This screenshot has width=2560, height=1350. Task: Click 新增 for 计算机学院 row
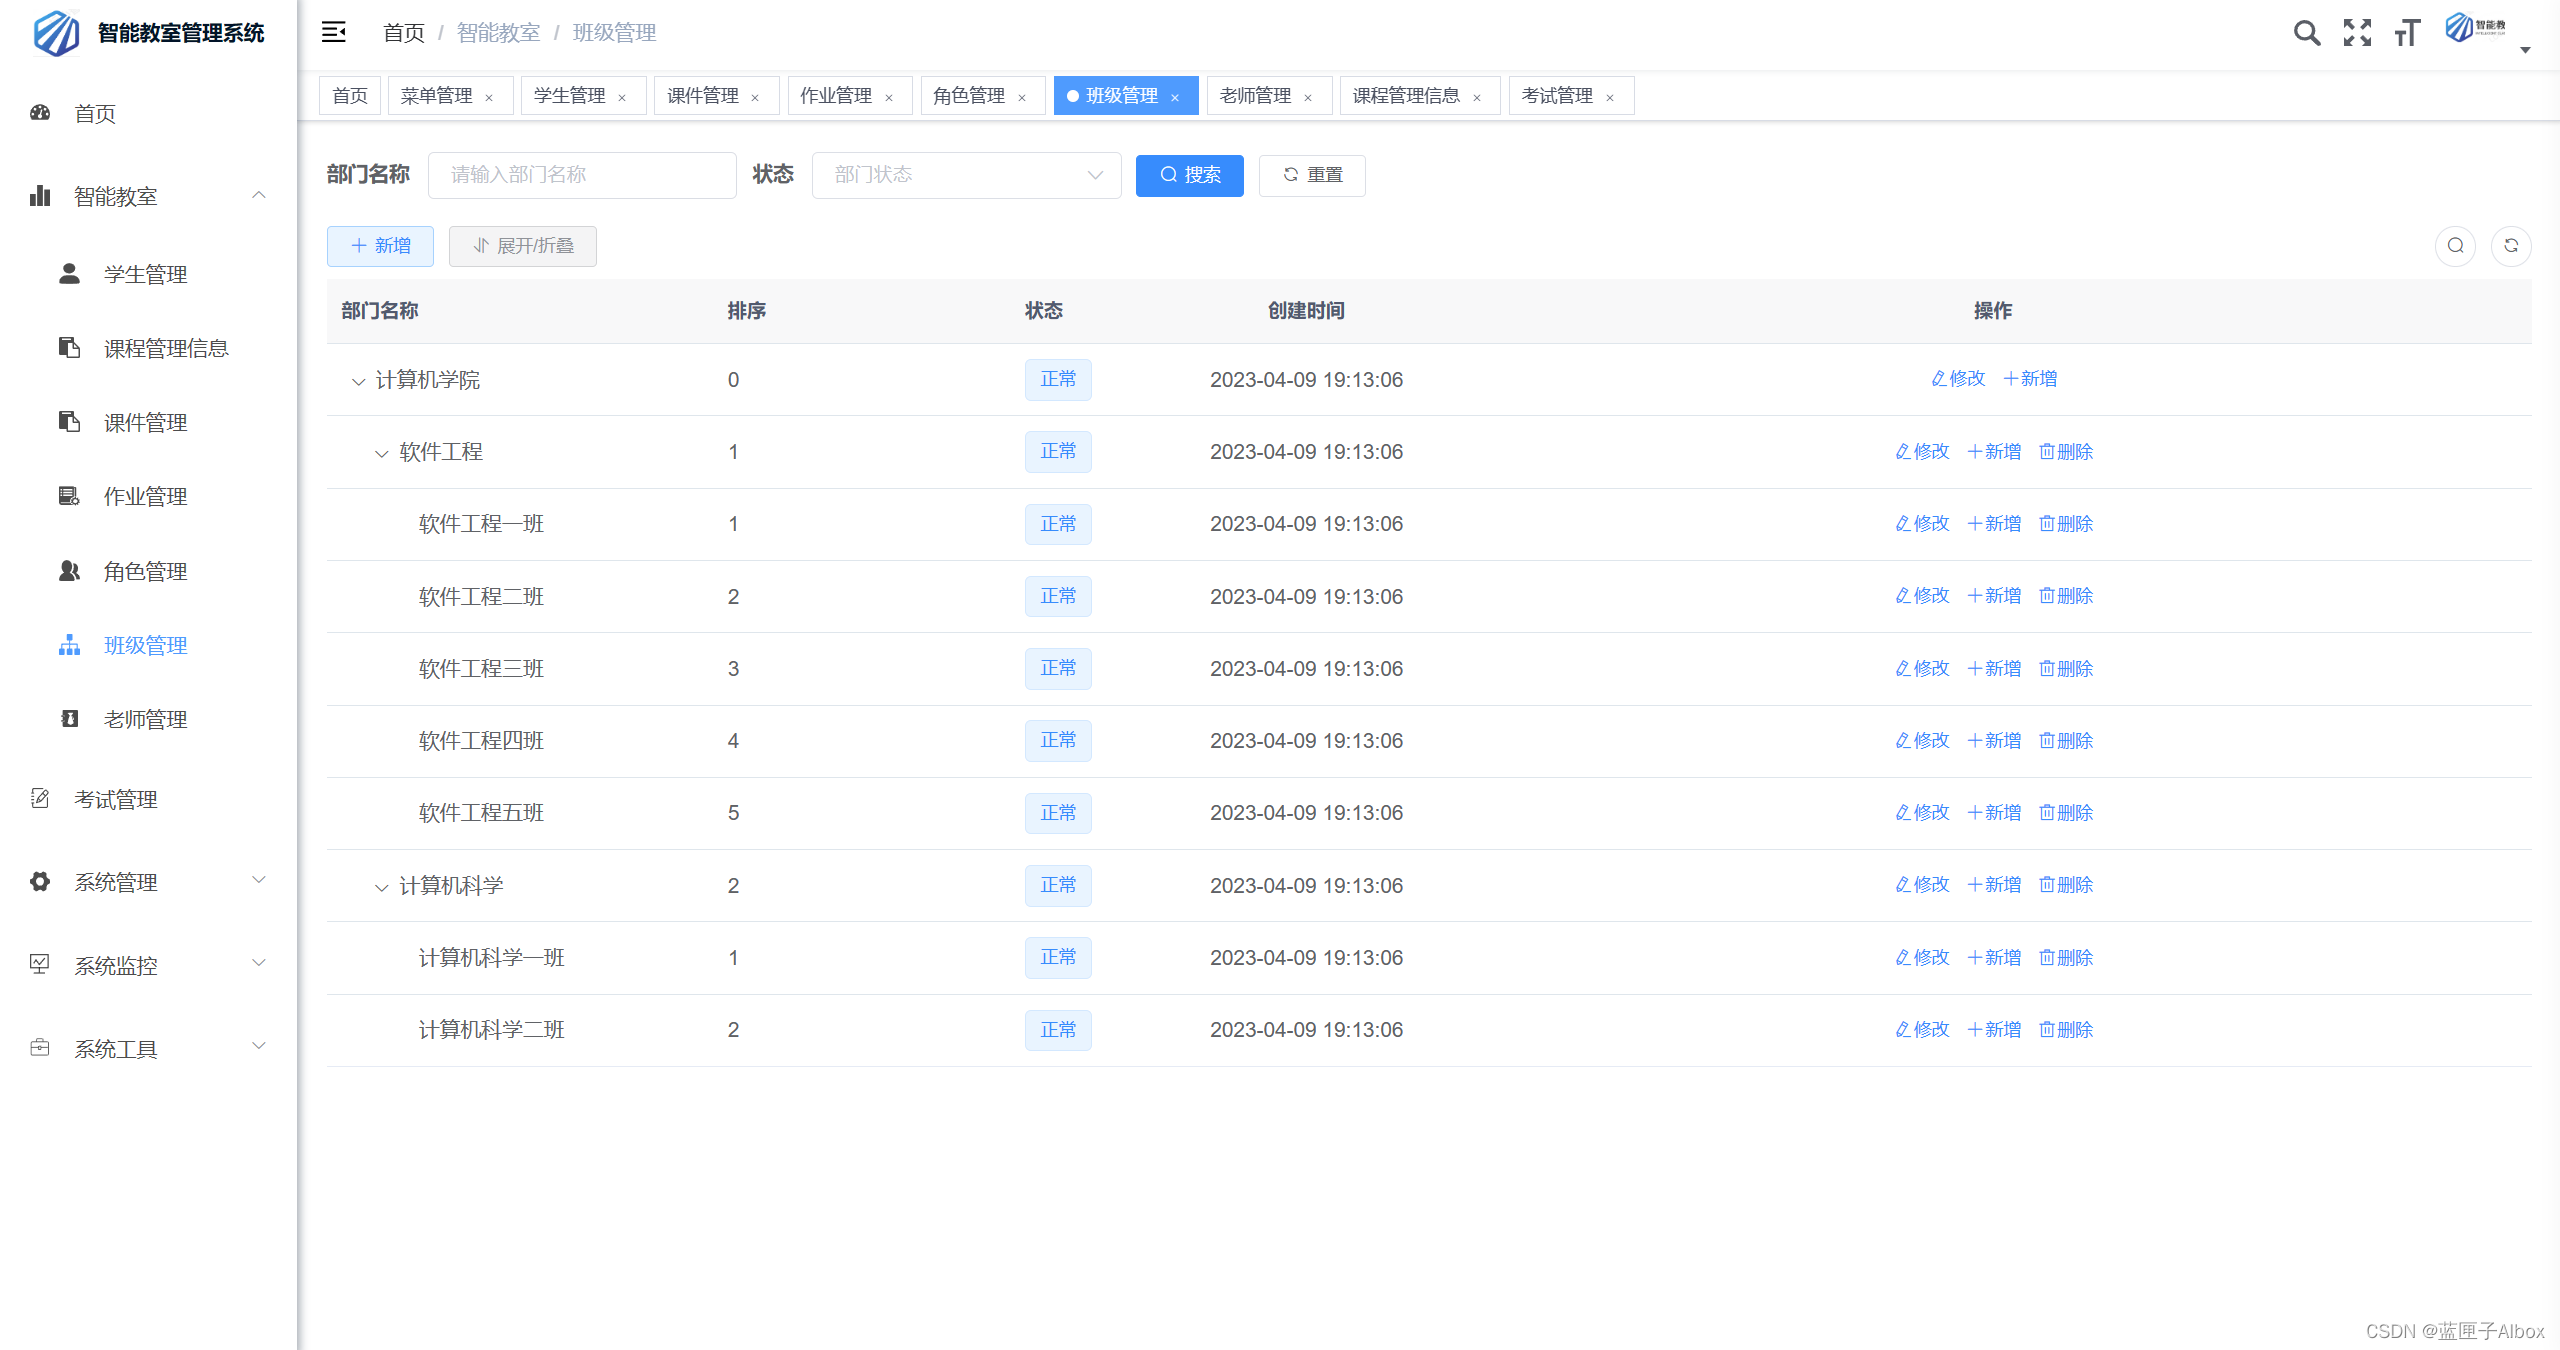click(2030, 379)
